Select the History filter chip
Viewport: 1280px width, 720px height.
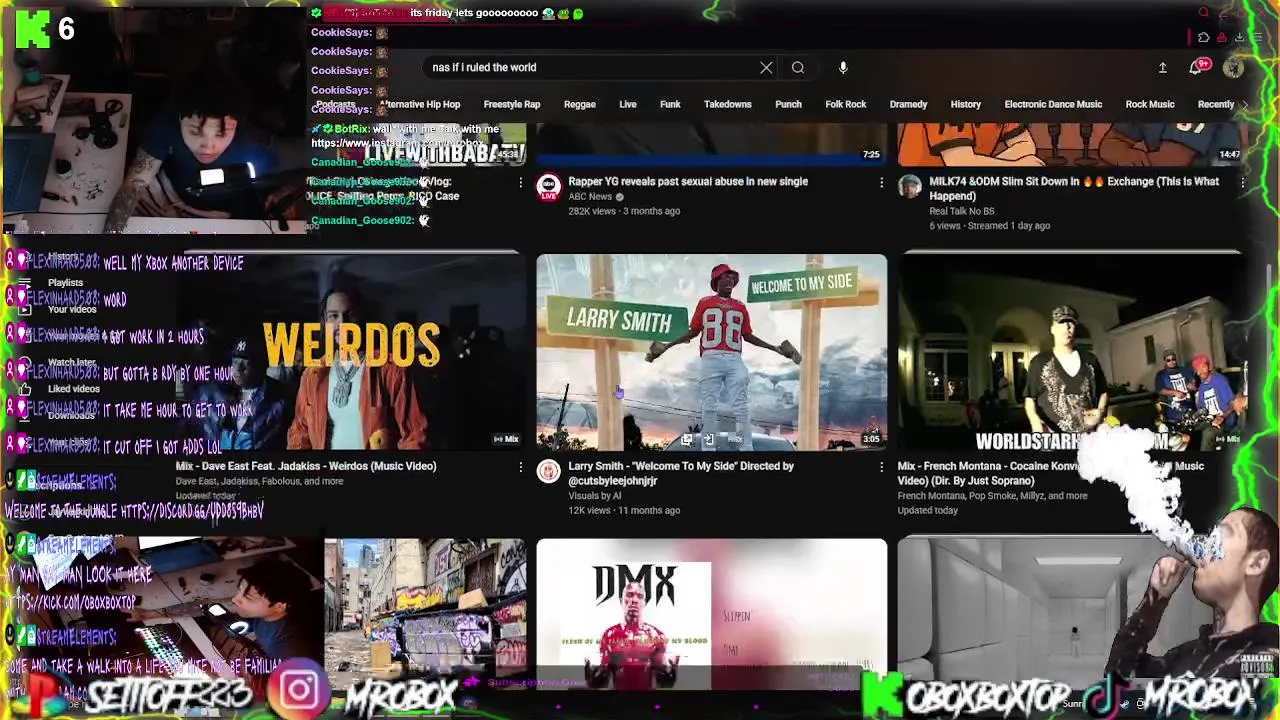click(x=965, y=104)
